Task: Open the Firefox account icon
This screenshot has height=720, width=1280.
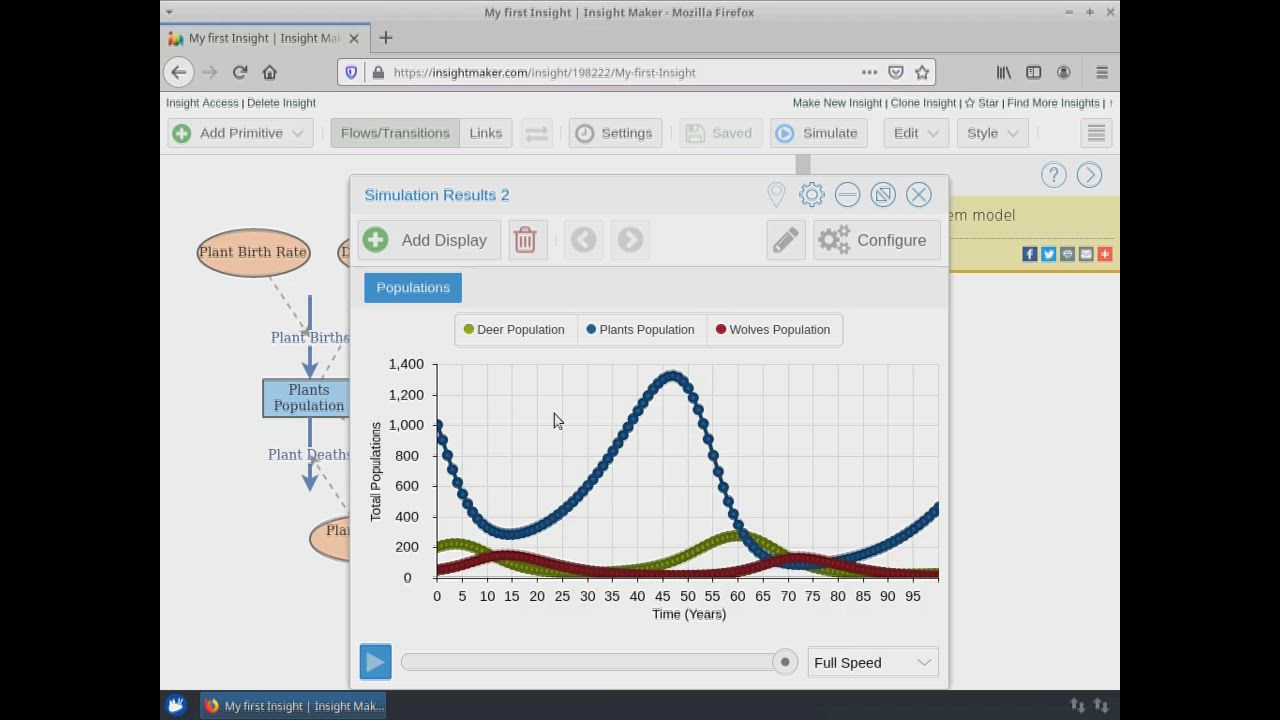Action: pos(1064,72)
